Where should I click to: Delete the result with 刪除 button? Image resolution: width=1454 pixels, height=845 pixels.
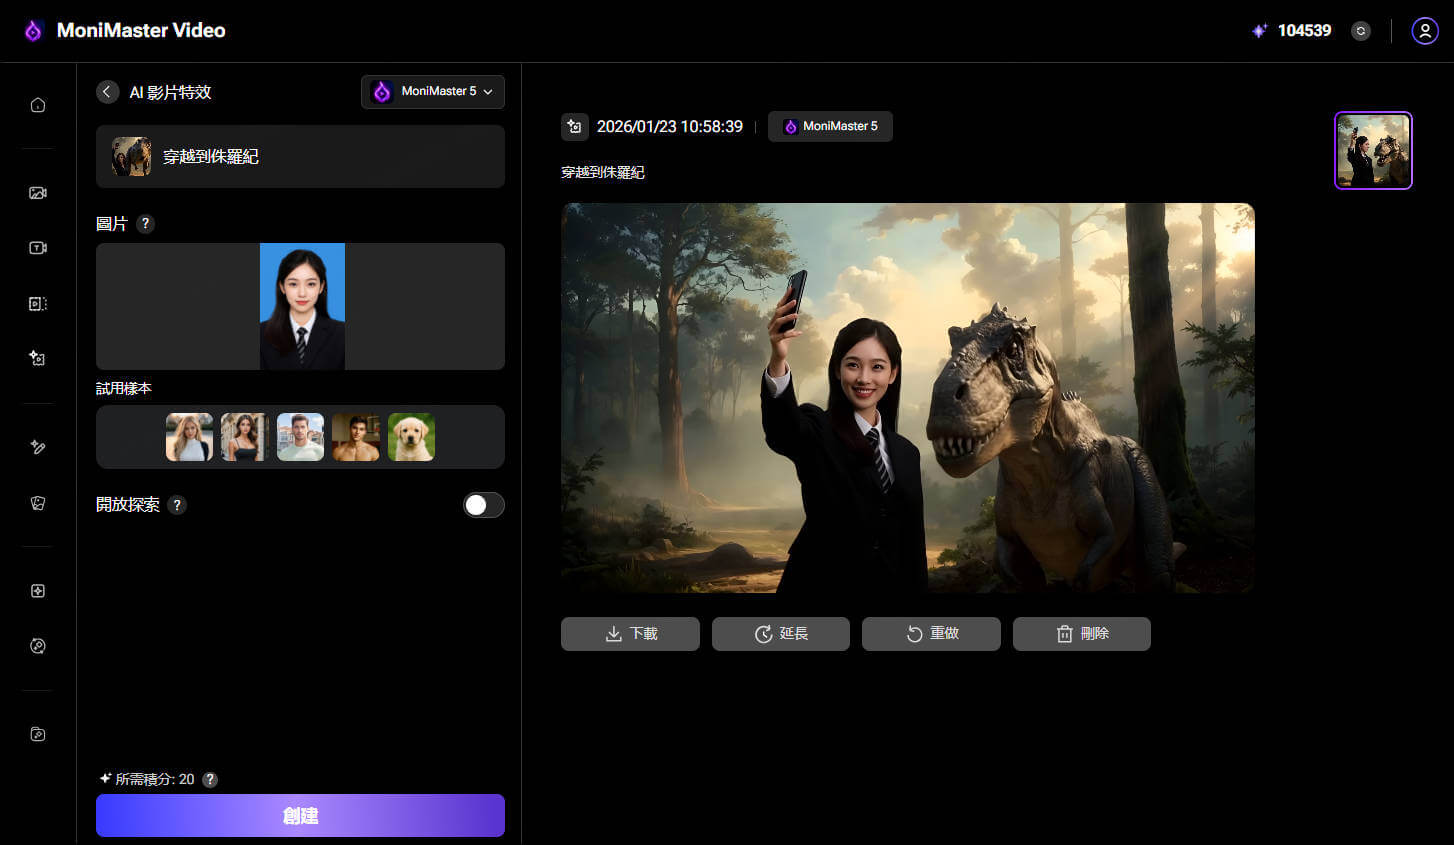(1081, 634)
